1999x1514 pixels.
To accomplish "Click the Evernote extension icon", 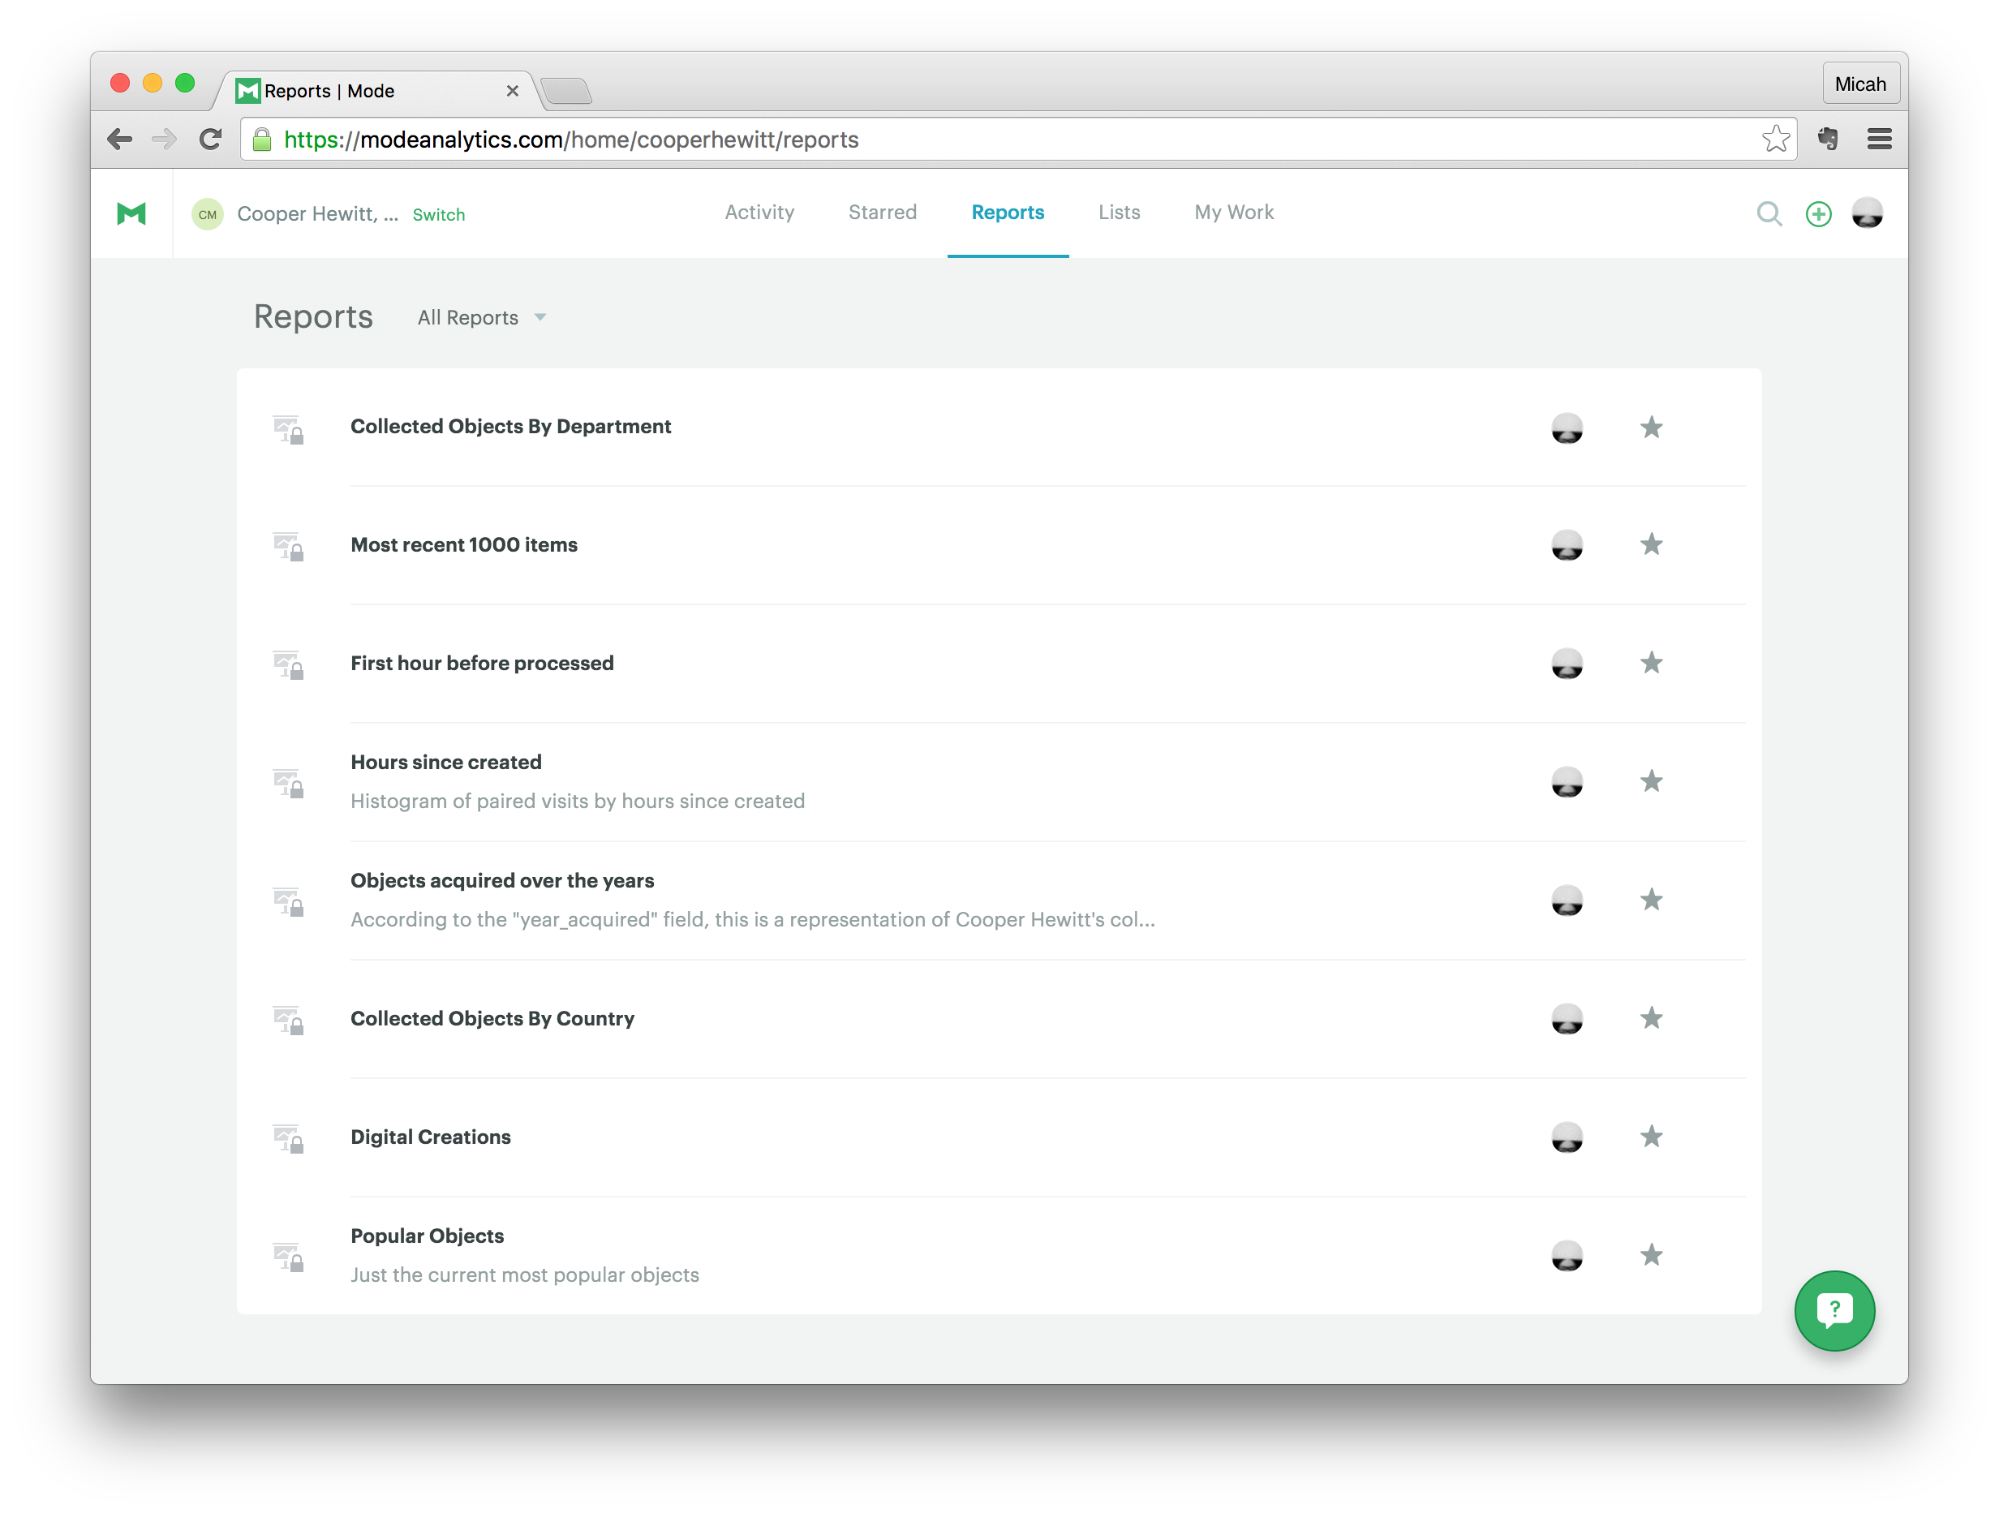I will click(x=1828, y=139).
